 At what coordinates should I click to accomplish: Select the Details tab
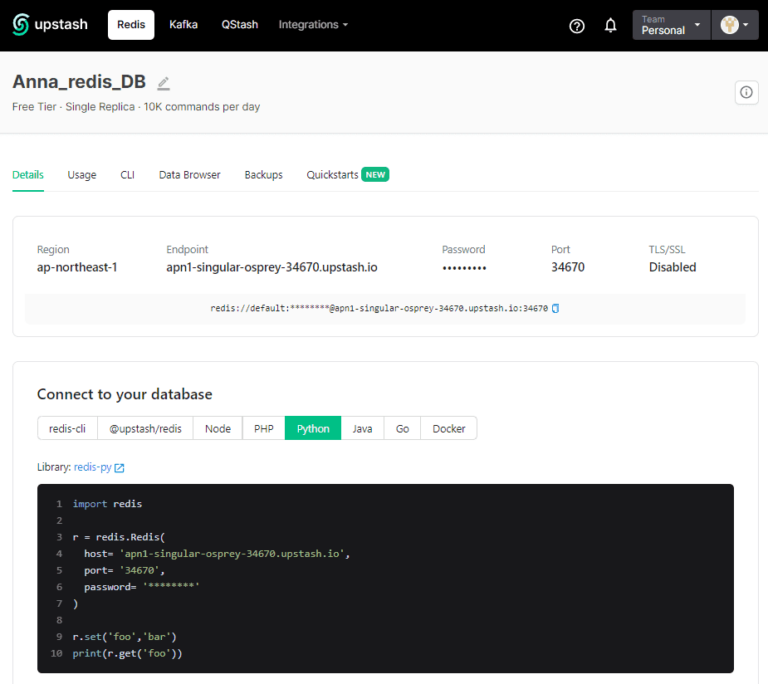tap(28, 175)
